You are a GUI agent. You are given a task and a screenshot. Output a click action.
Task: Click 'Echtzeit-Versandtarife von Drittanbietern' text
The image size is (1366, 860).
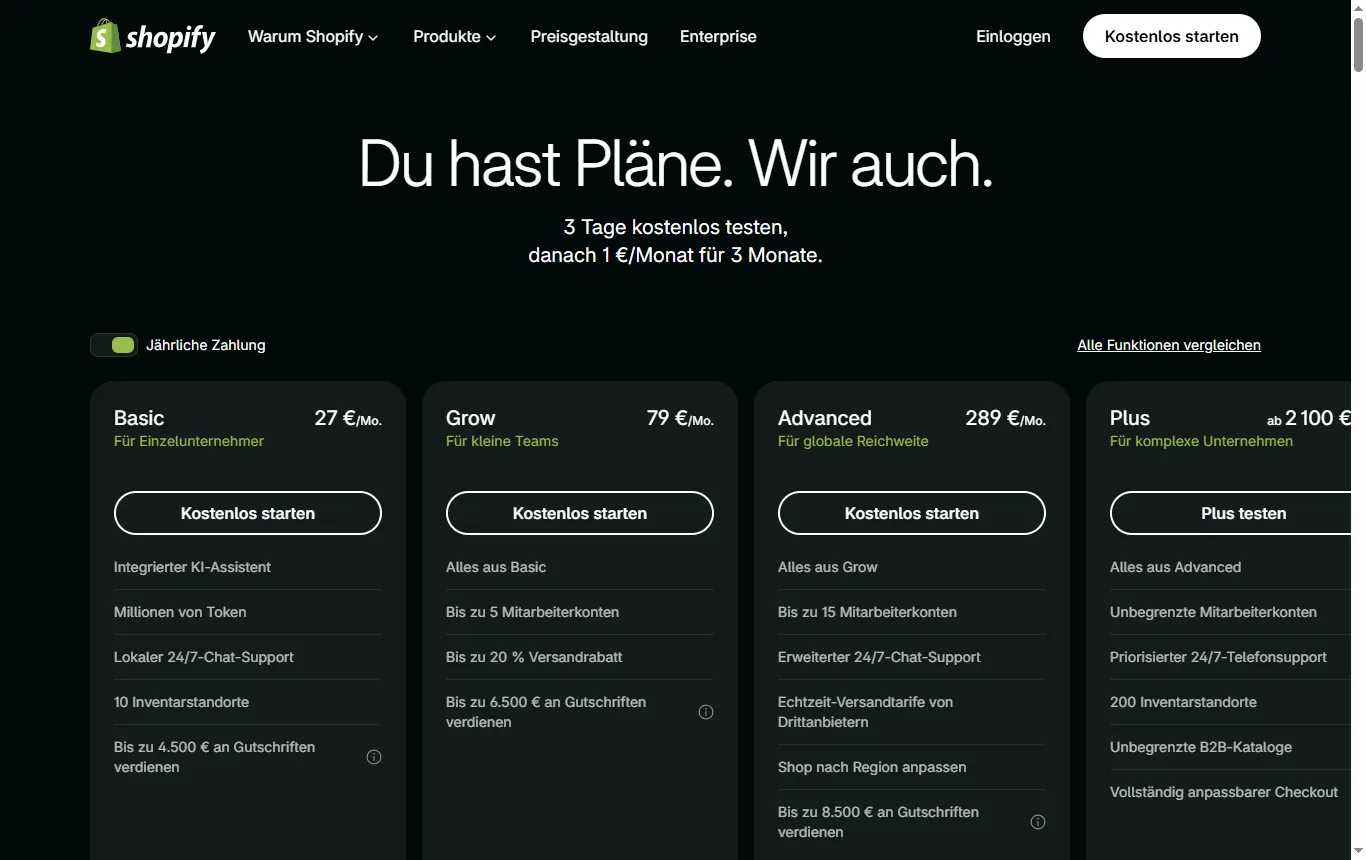[x=866, y=712]
